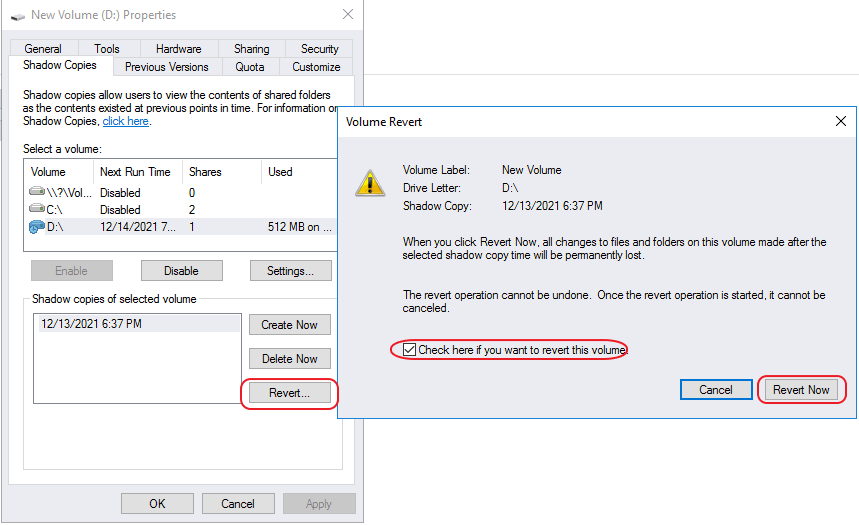Close the Volume Revert dialog
859x525 pixels.
tap(841, 121)
